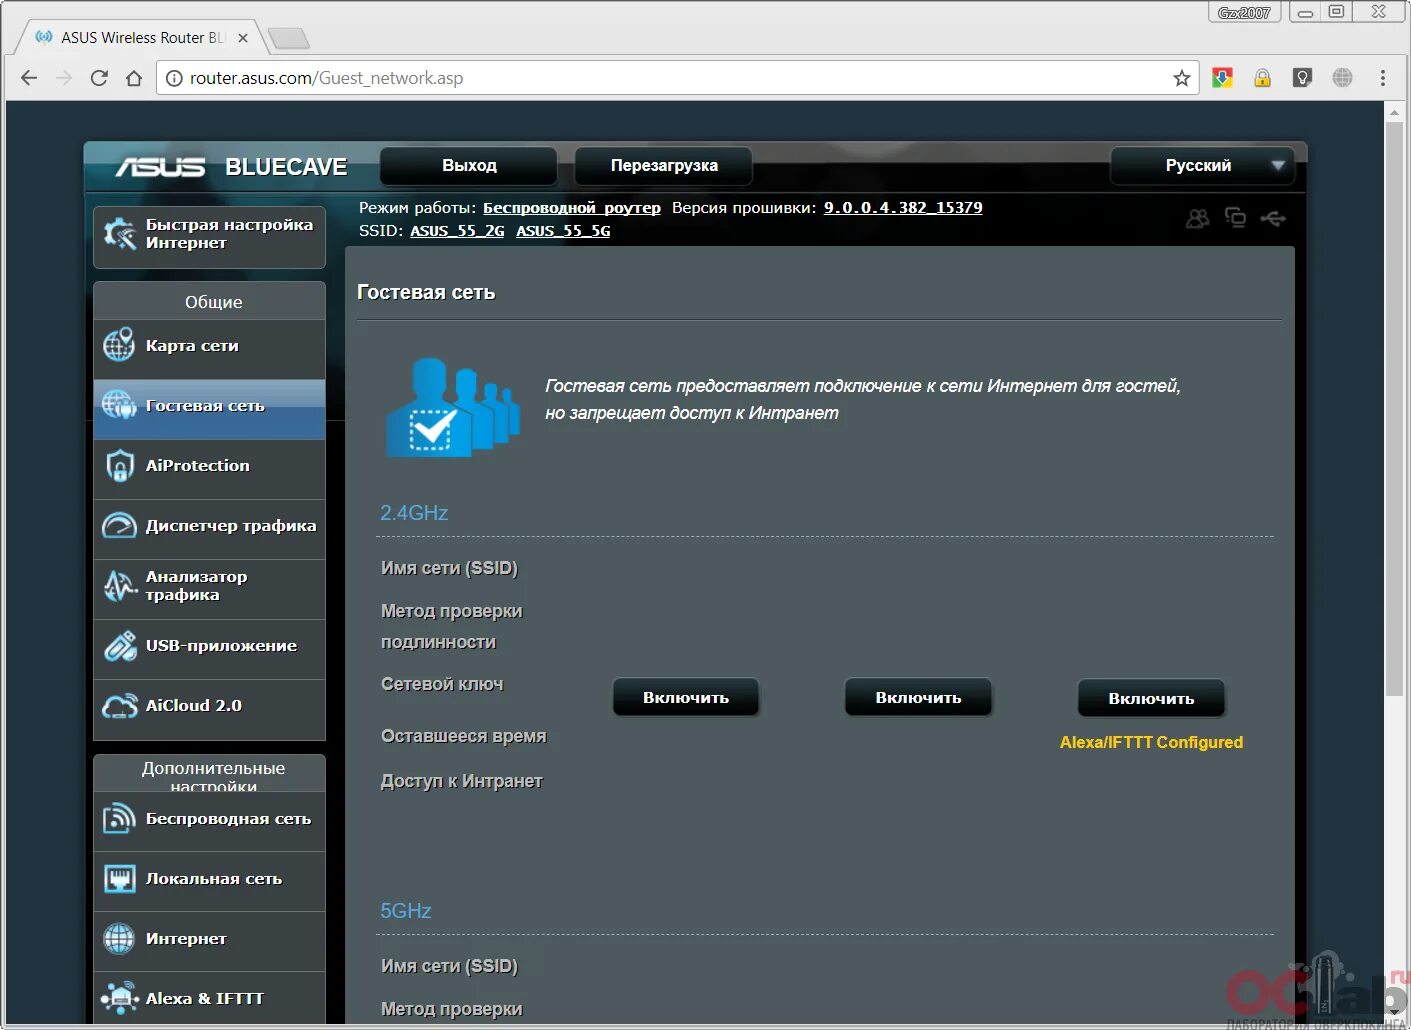Open Локальная сеть menu item
The image size is (1411, 1030).
pos(209,881)
